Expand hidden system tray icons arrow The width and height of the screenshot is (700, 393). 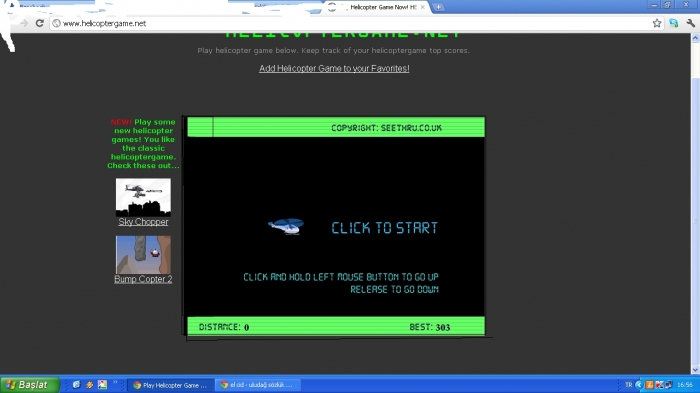638,385
